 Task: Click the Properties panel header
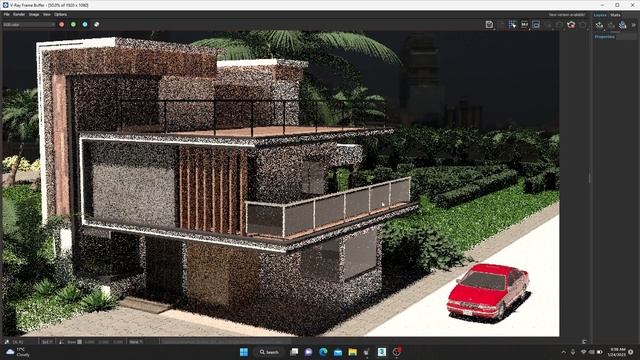click(x=605, y=37)
